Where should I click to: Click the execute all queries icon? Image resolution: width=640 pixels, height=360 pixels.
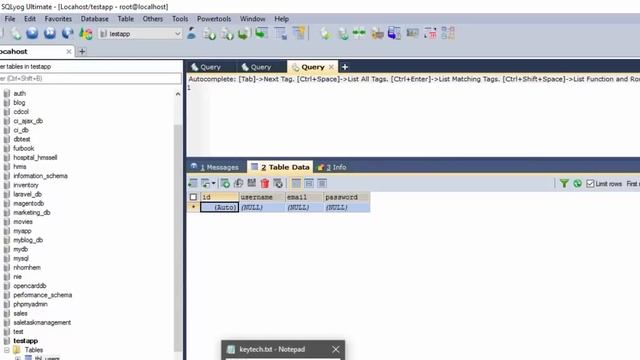(50, 33)
